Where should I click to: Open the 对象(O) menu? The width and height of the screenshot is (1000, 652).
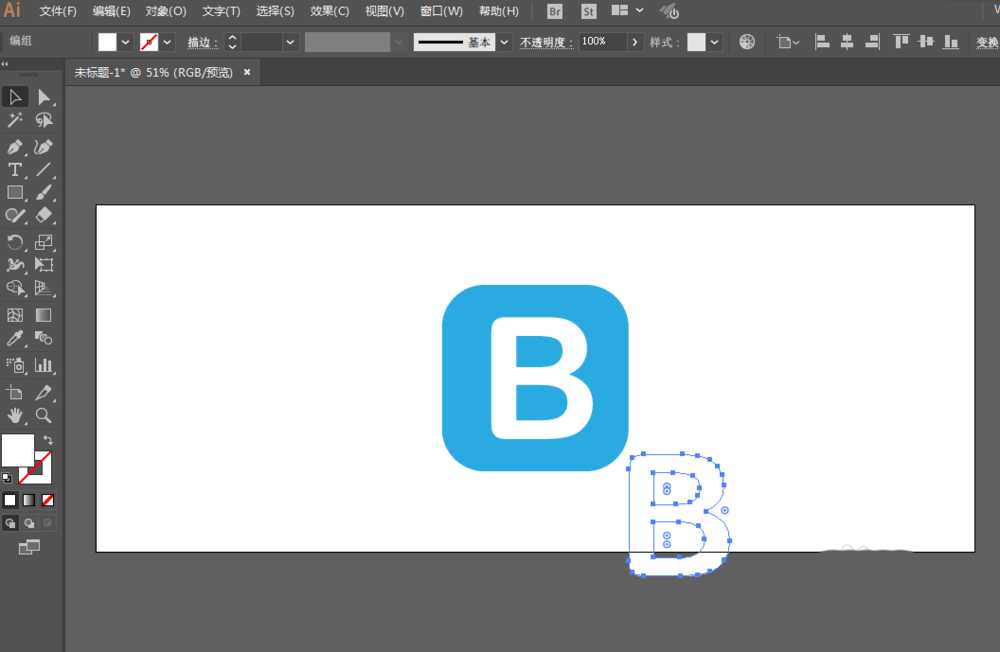click(166, 11)
